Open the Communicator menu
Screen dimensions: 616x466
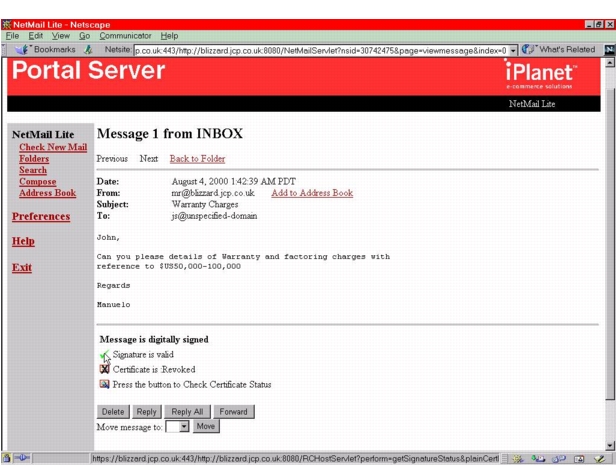(x=125, y=36)
